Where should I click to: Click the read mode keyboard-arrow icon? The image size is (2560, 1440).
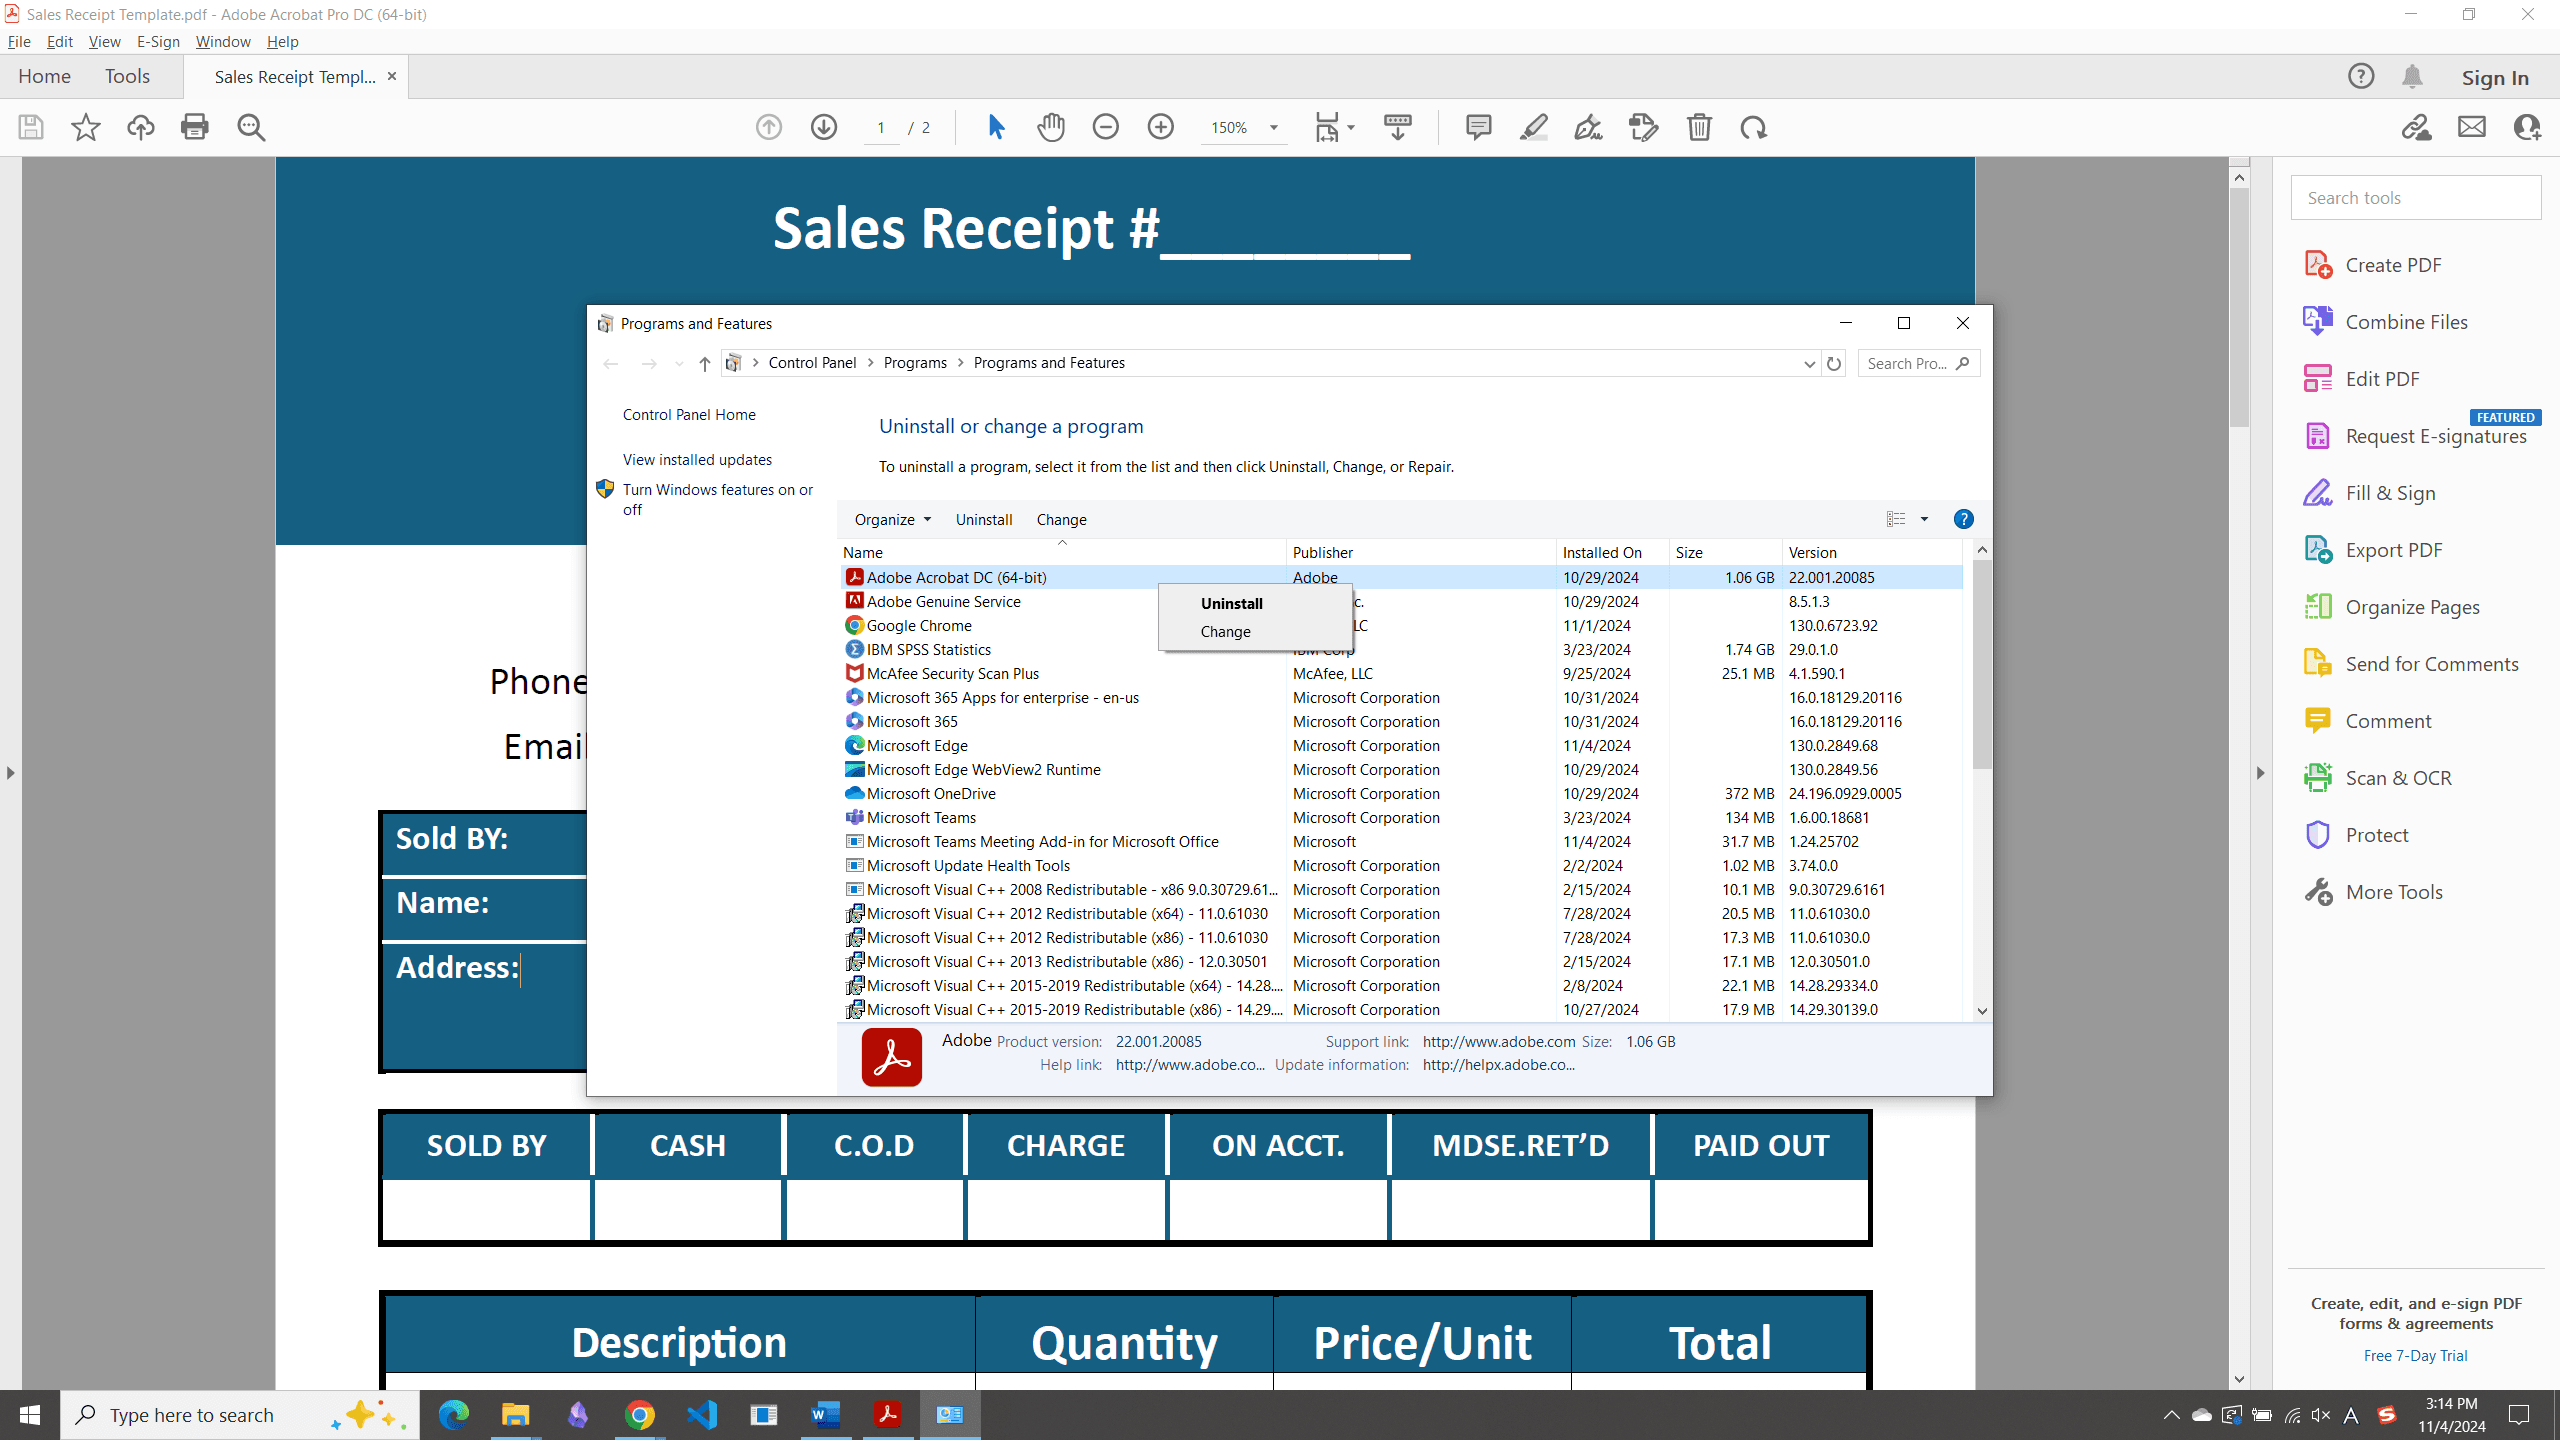pyautogui.click(x=1398, y=127)
